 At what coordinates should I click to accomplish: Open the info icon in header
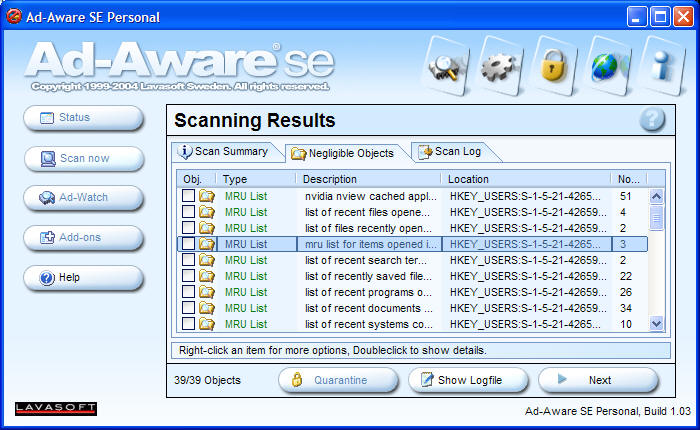[x=660, y=65]
